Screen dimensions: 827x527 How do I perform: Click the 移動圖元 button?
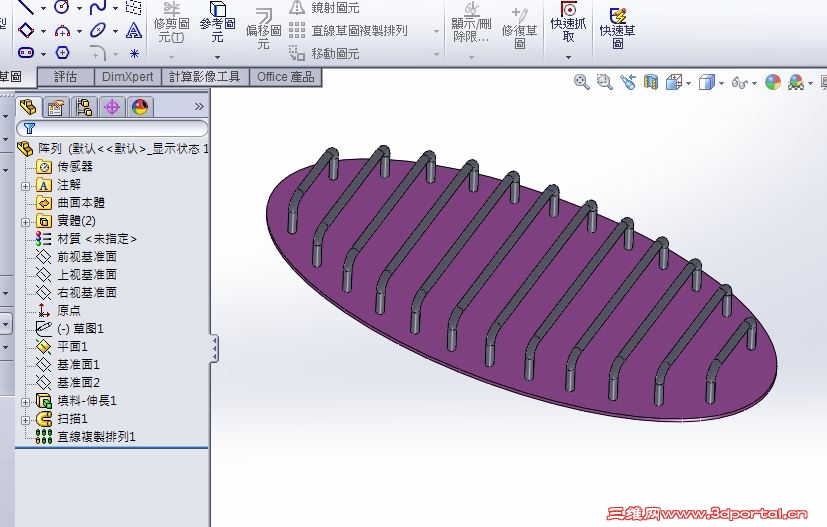pos(324,53)
